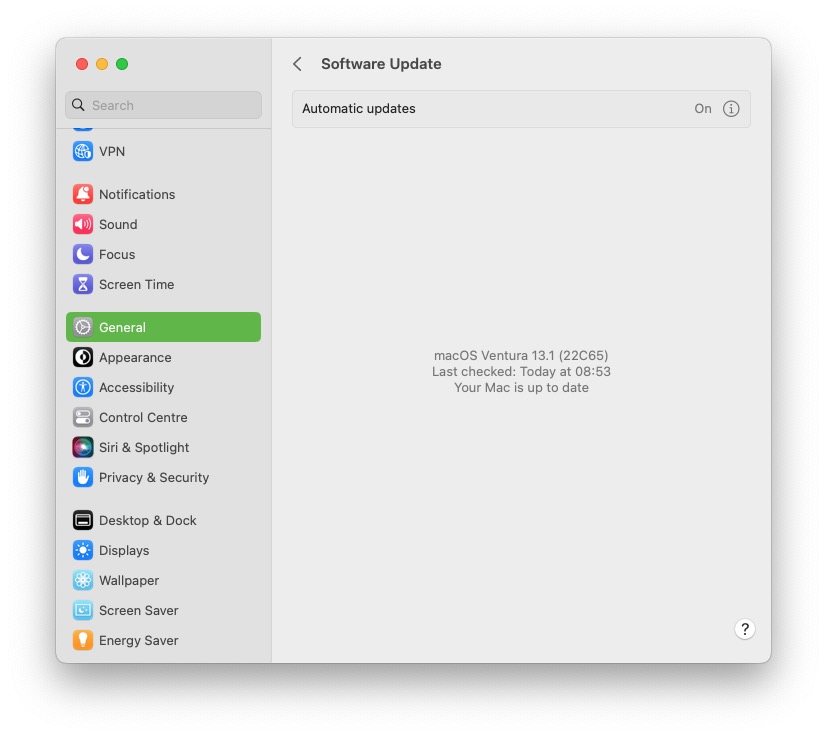Click the 'On' status text

703,109
